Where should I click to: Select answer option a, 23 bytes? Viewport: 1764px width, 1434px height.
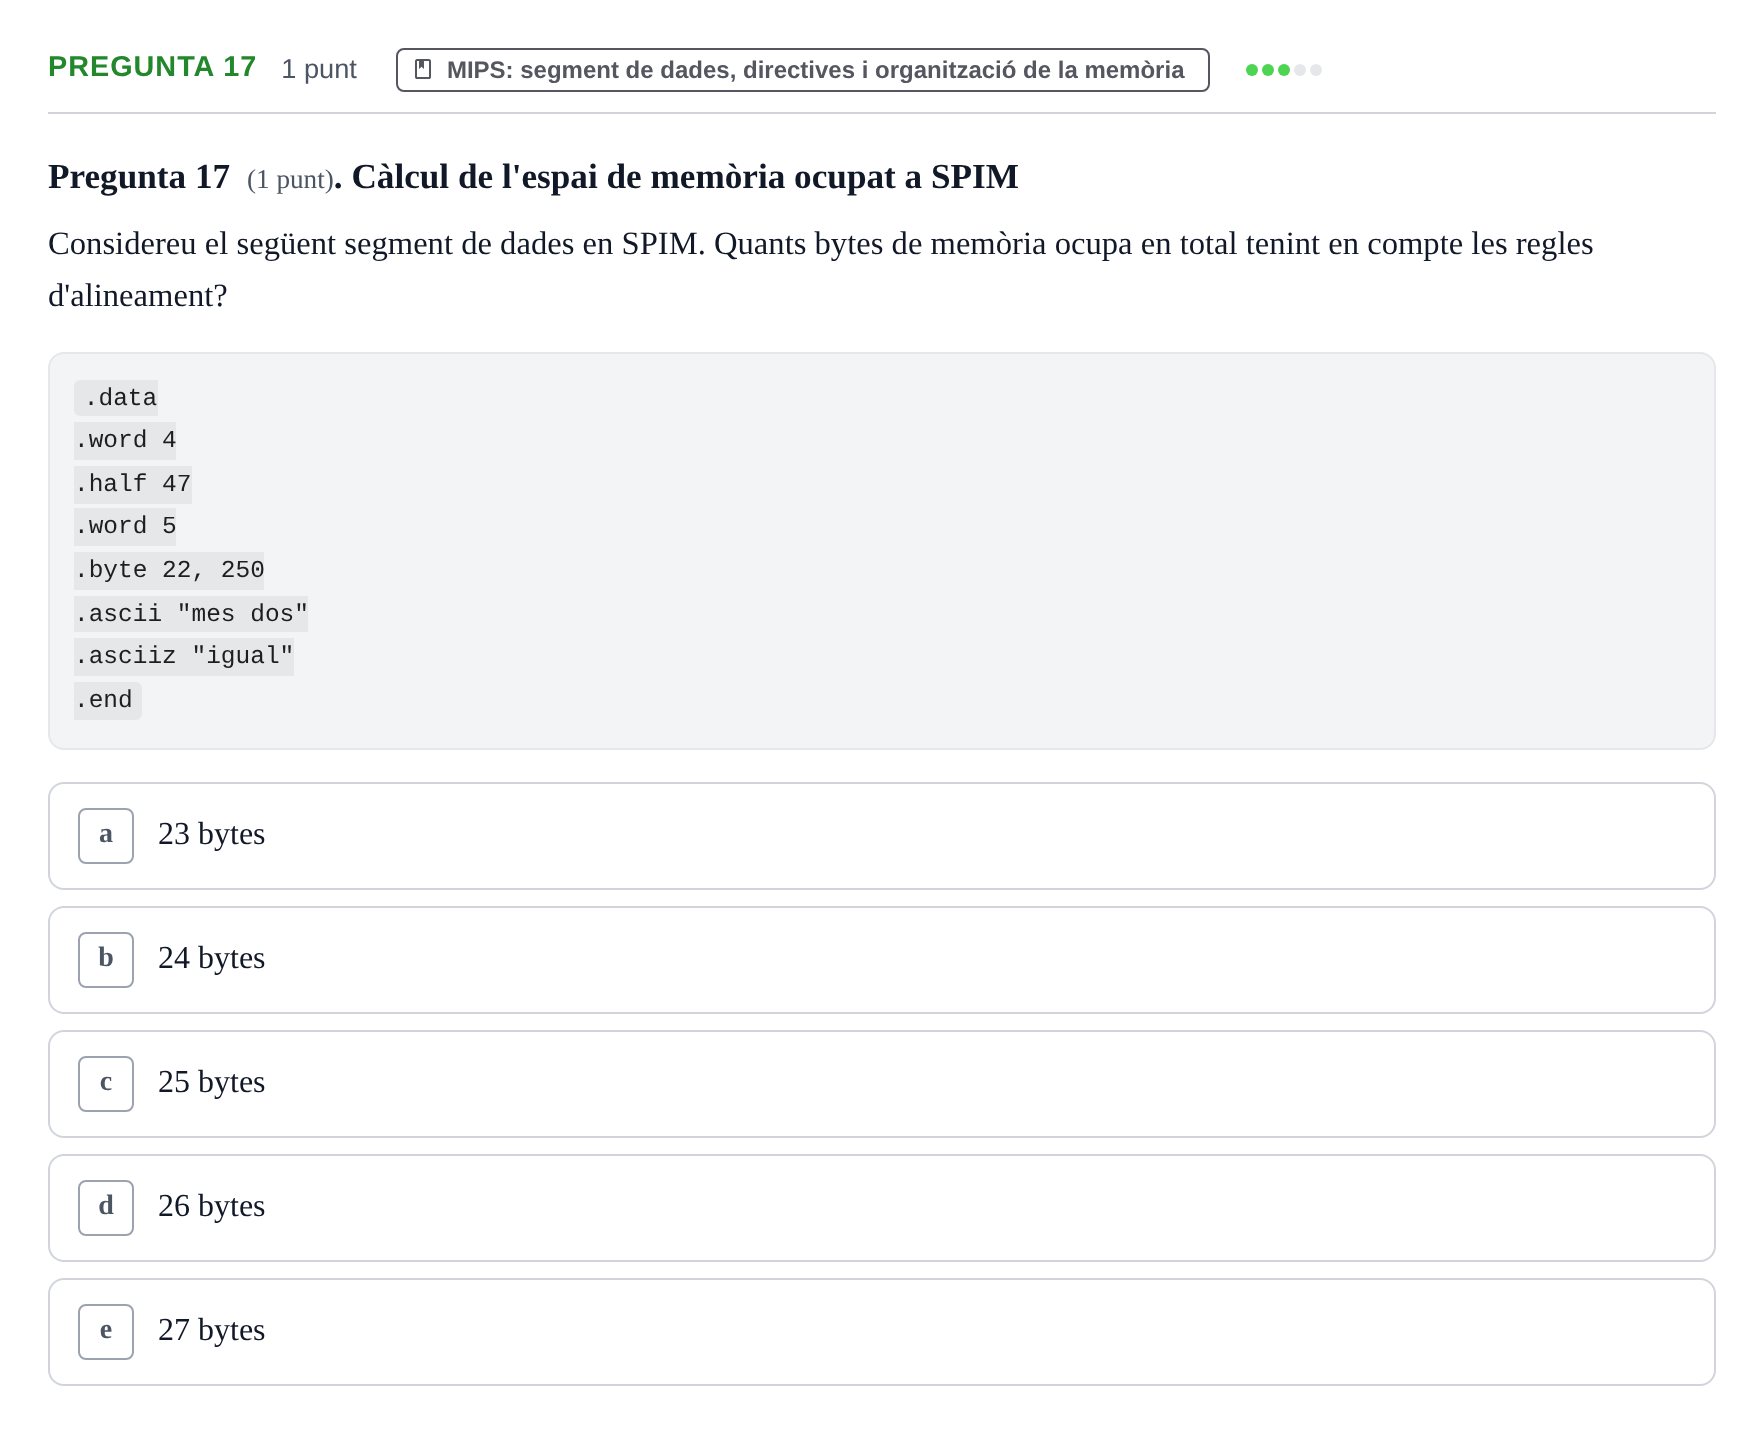[x=881, y=836]
